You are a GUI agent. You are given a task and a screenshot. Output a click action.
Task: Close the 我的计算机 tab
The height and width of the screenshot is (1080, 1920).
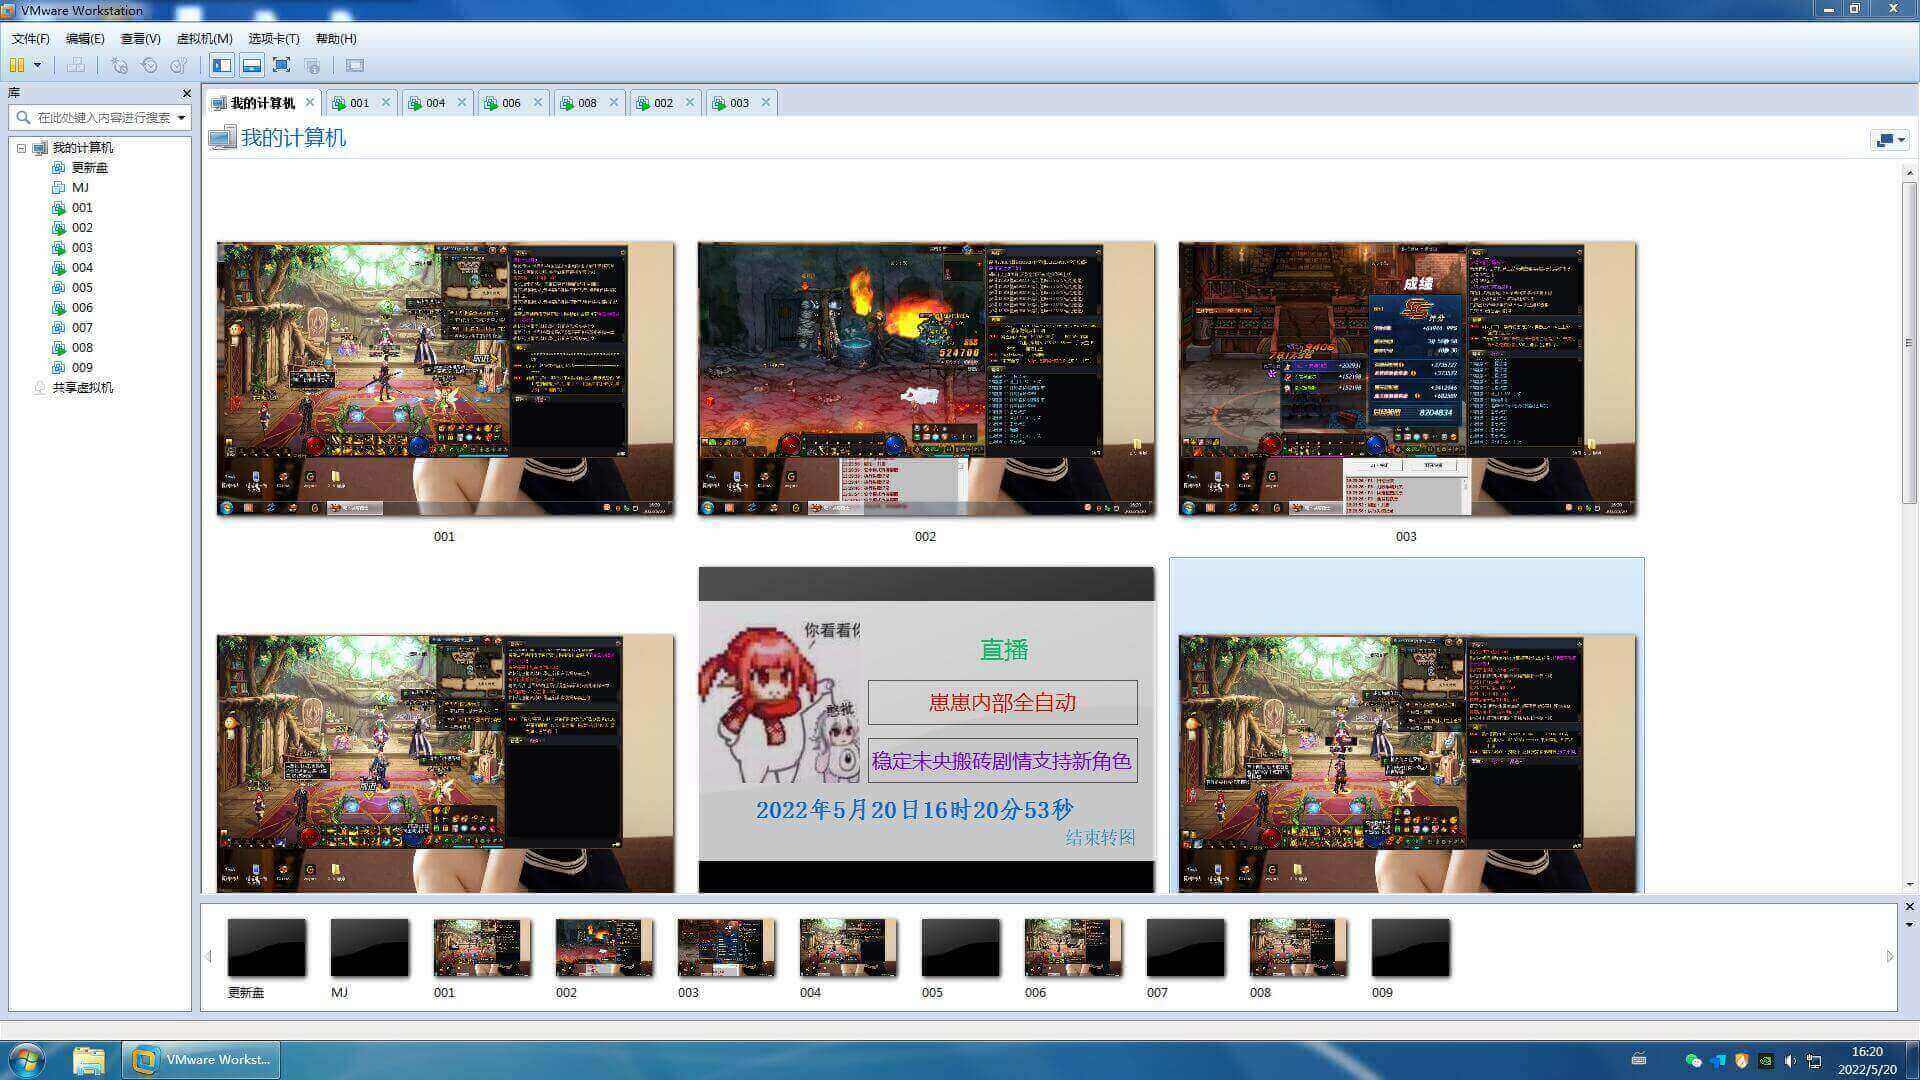click(x=310, y=102)
